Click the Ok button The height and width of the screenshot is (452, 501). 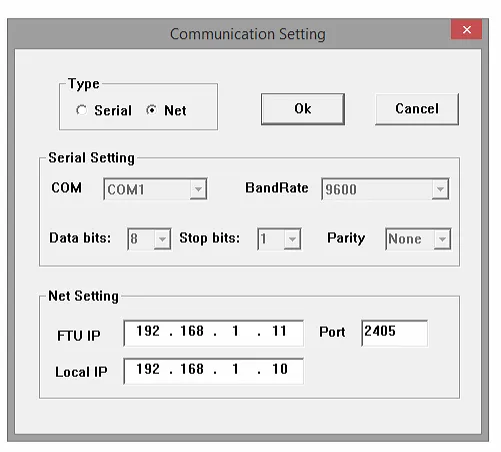tap(303, 109)
